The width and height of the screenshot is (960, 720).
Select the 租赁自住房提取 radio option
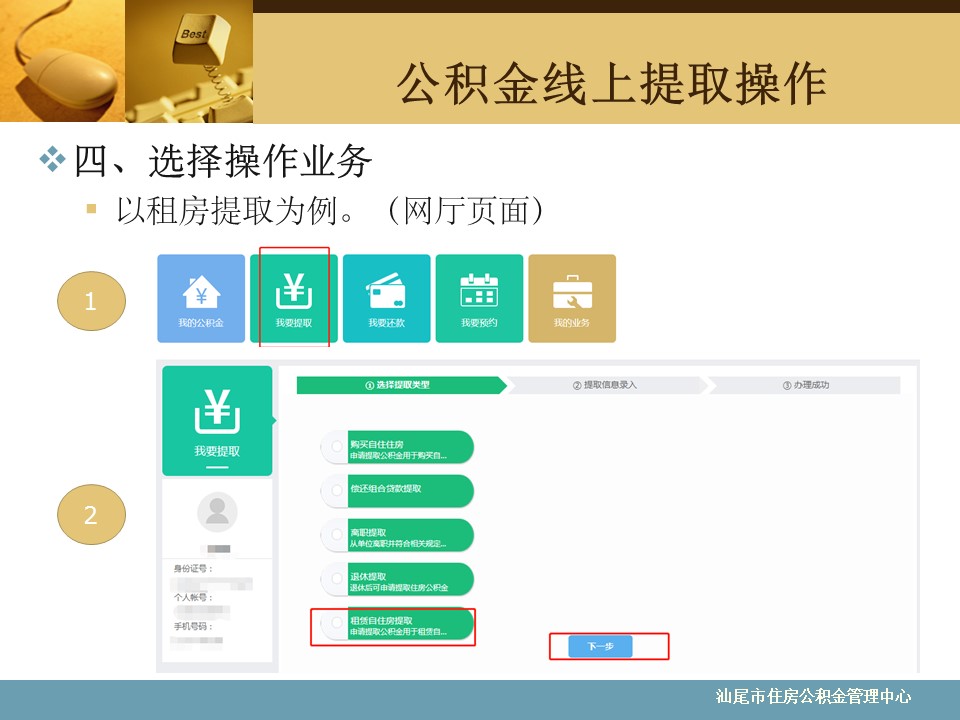[336, 624]
